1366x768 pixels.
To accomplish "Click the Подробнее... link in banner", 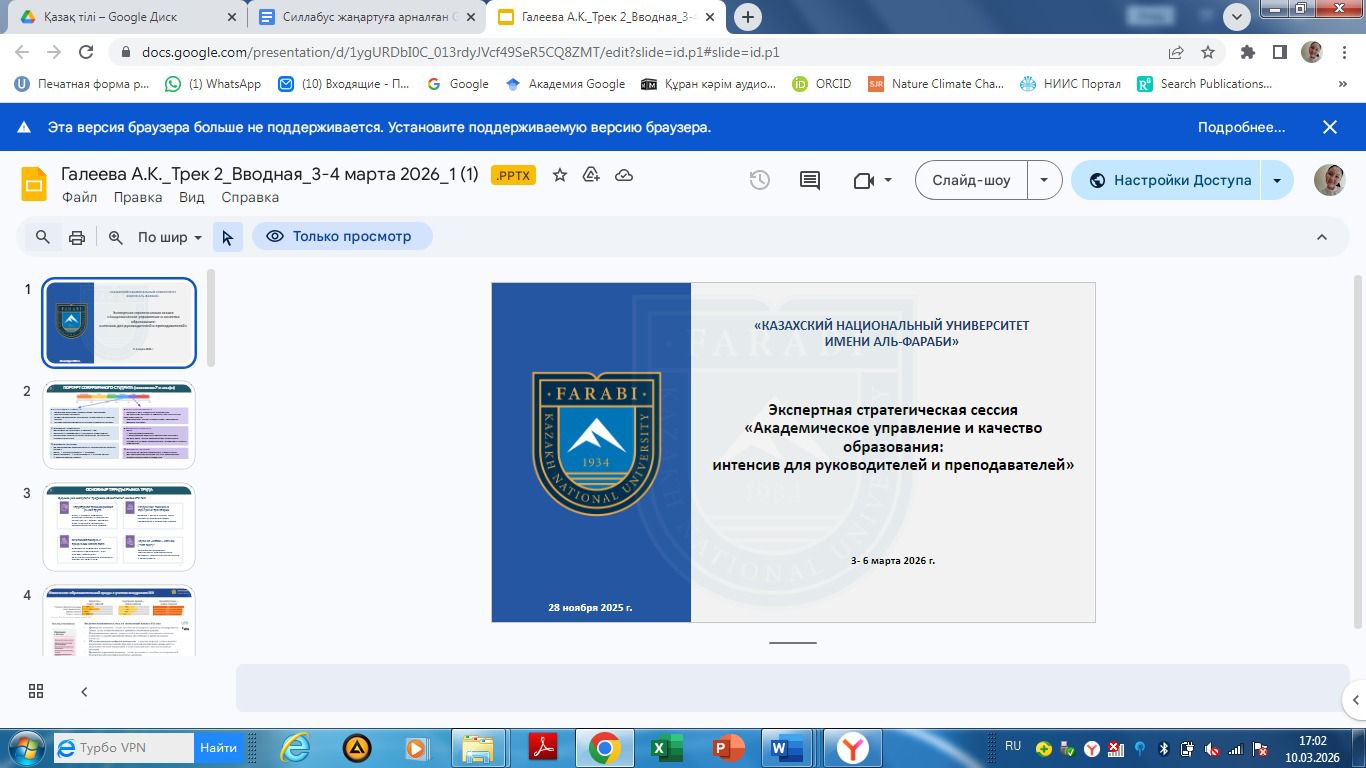I will pyautogui.click(x=1241, y=127).
